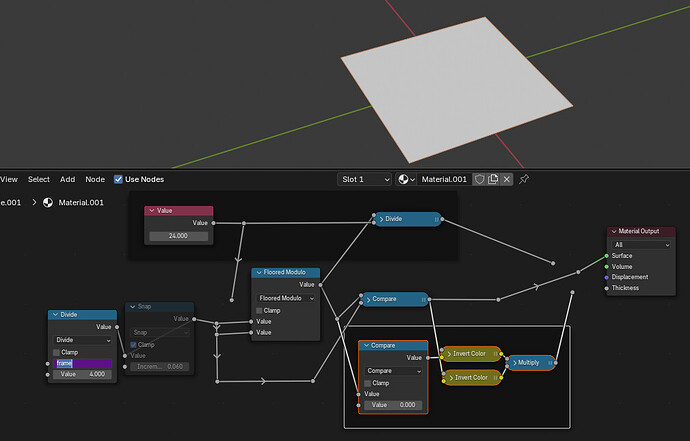The width and height of the screenshot is (690, 441).
Task: Click the Material.001 name field
Action: 444,179
